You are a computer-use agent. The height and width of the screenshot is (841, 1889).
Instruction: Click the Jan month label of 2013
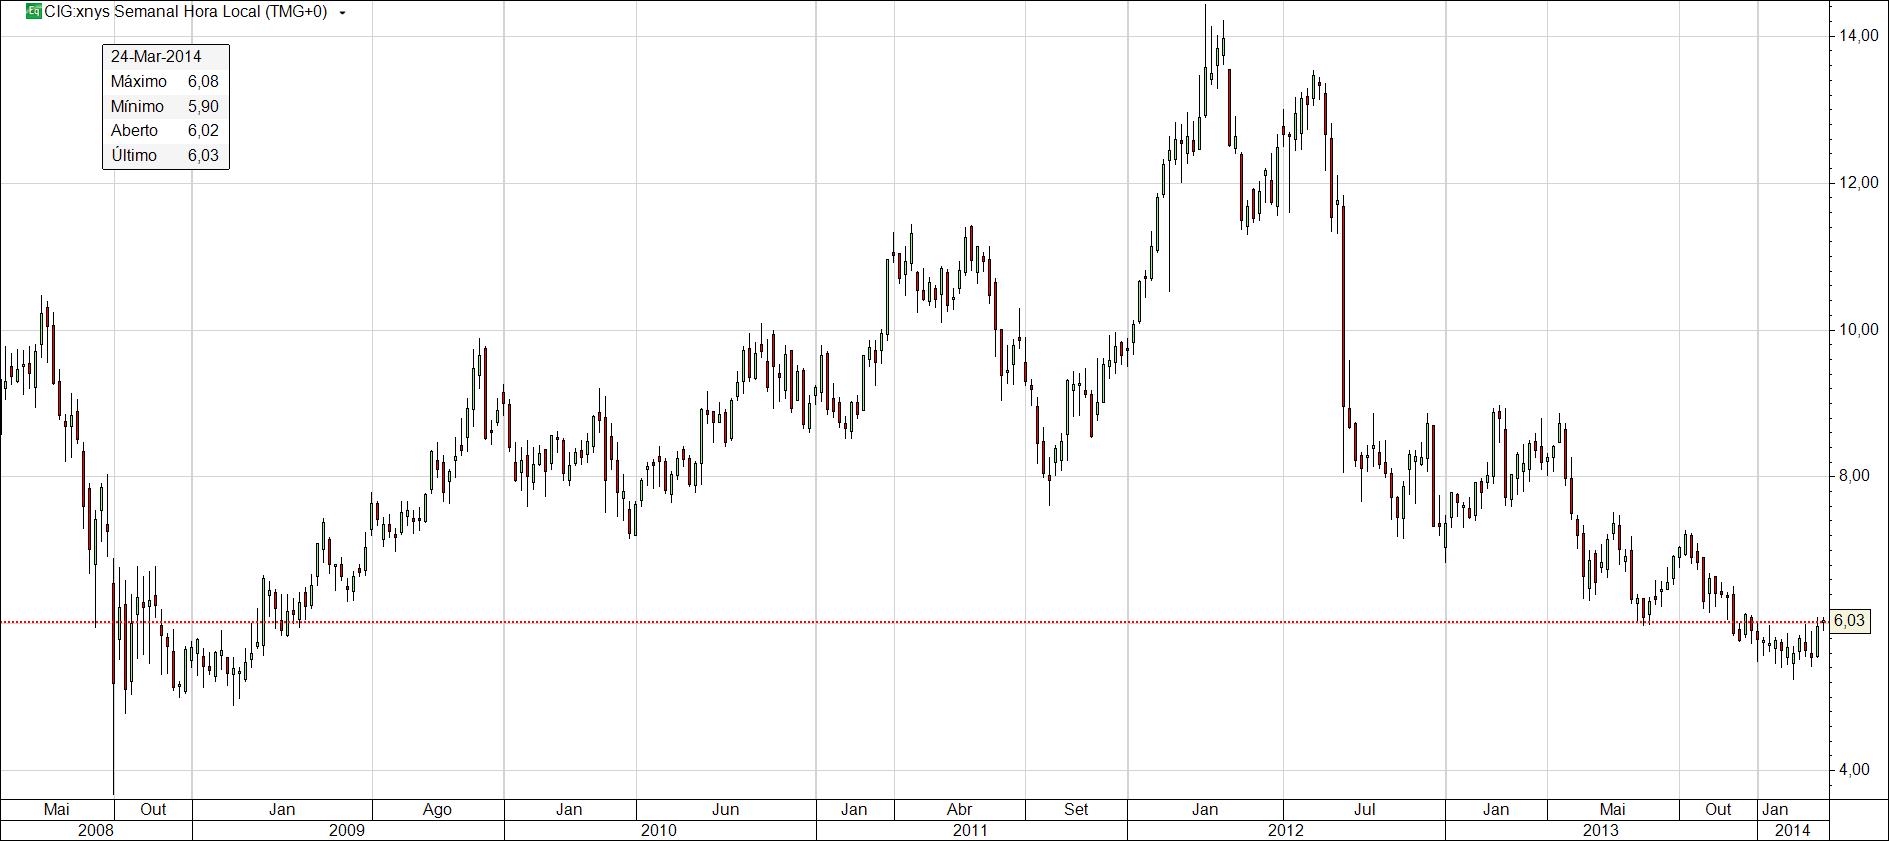pos(1496,809)
